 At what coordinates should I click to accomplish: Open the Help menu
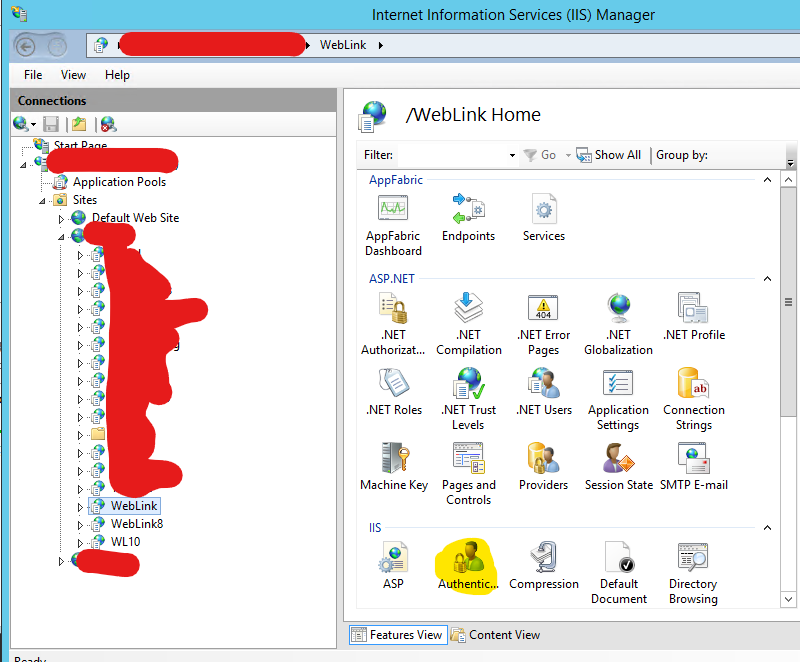117,75
